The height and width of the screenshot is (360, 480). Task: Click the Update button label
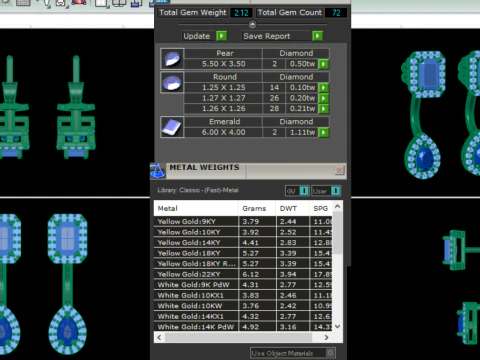pyautogui.click(x=197, y=36)
